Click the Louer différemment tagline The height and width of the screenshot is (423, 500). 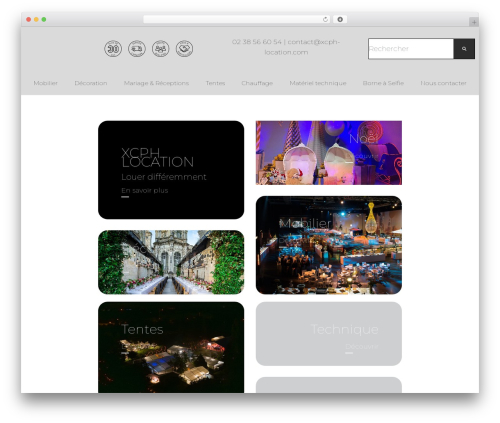(164, 177)
